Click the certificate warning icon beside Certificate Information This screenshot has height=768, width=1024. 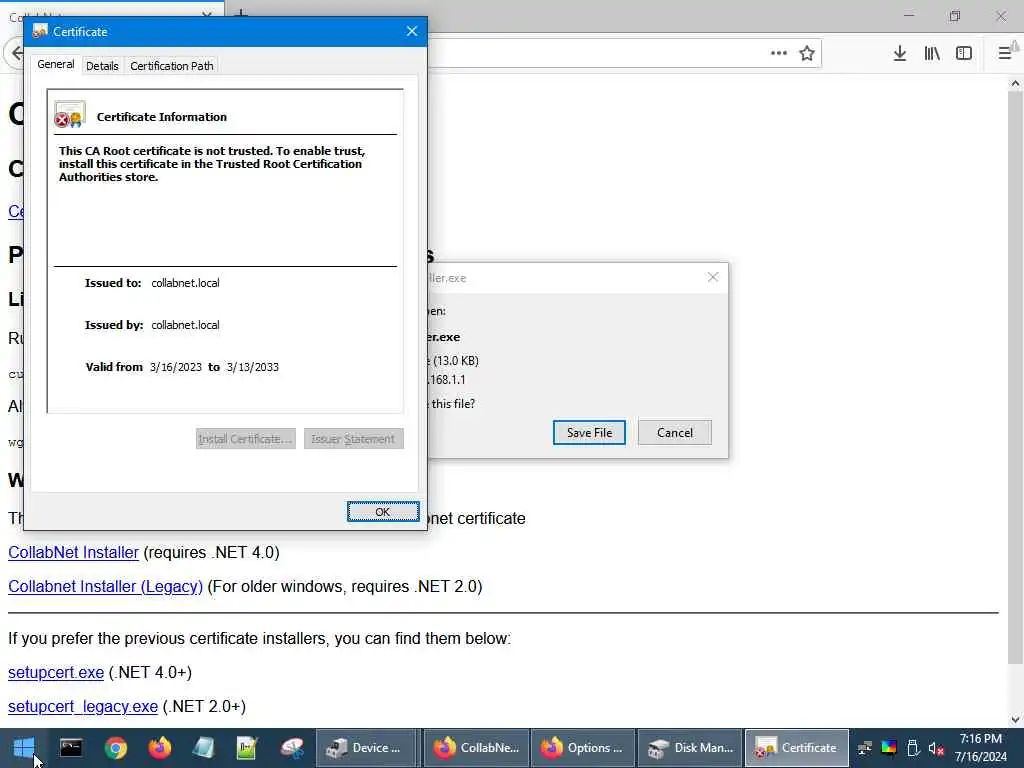click(x=70, y=114)
